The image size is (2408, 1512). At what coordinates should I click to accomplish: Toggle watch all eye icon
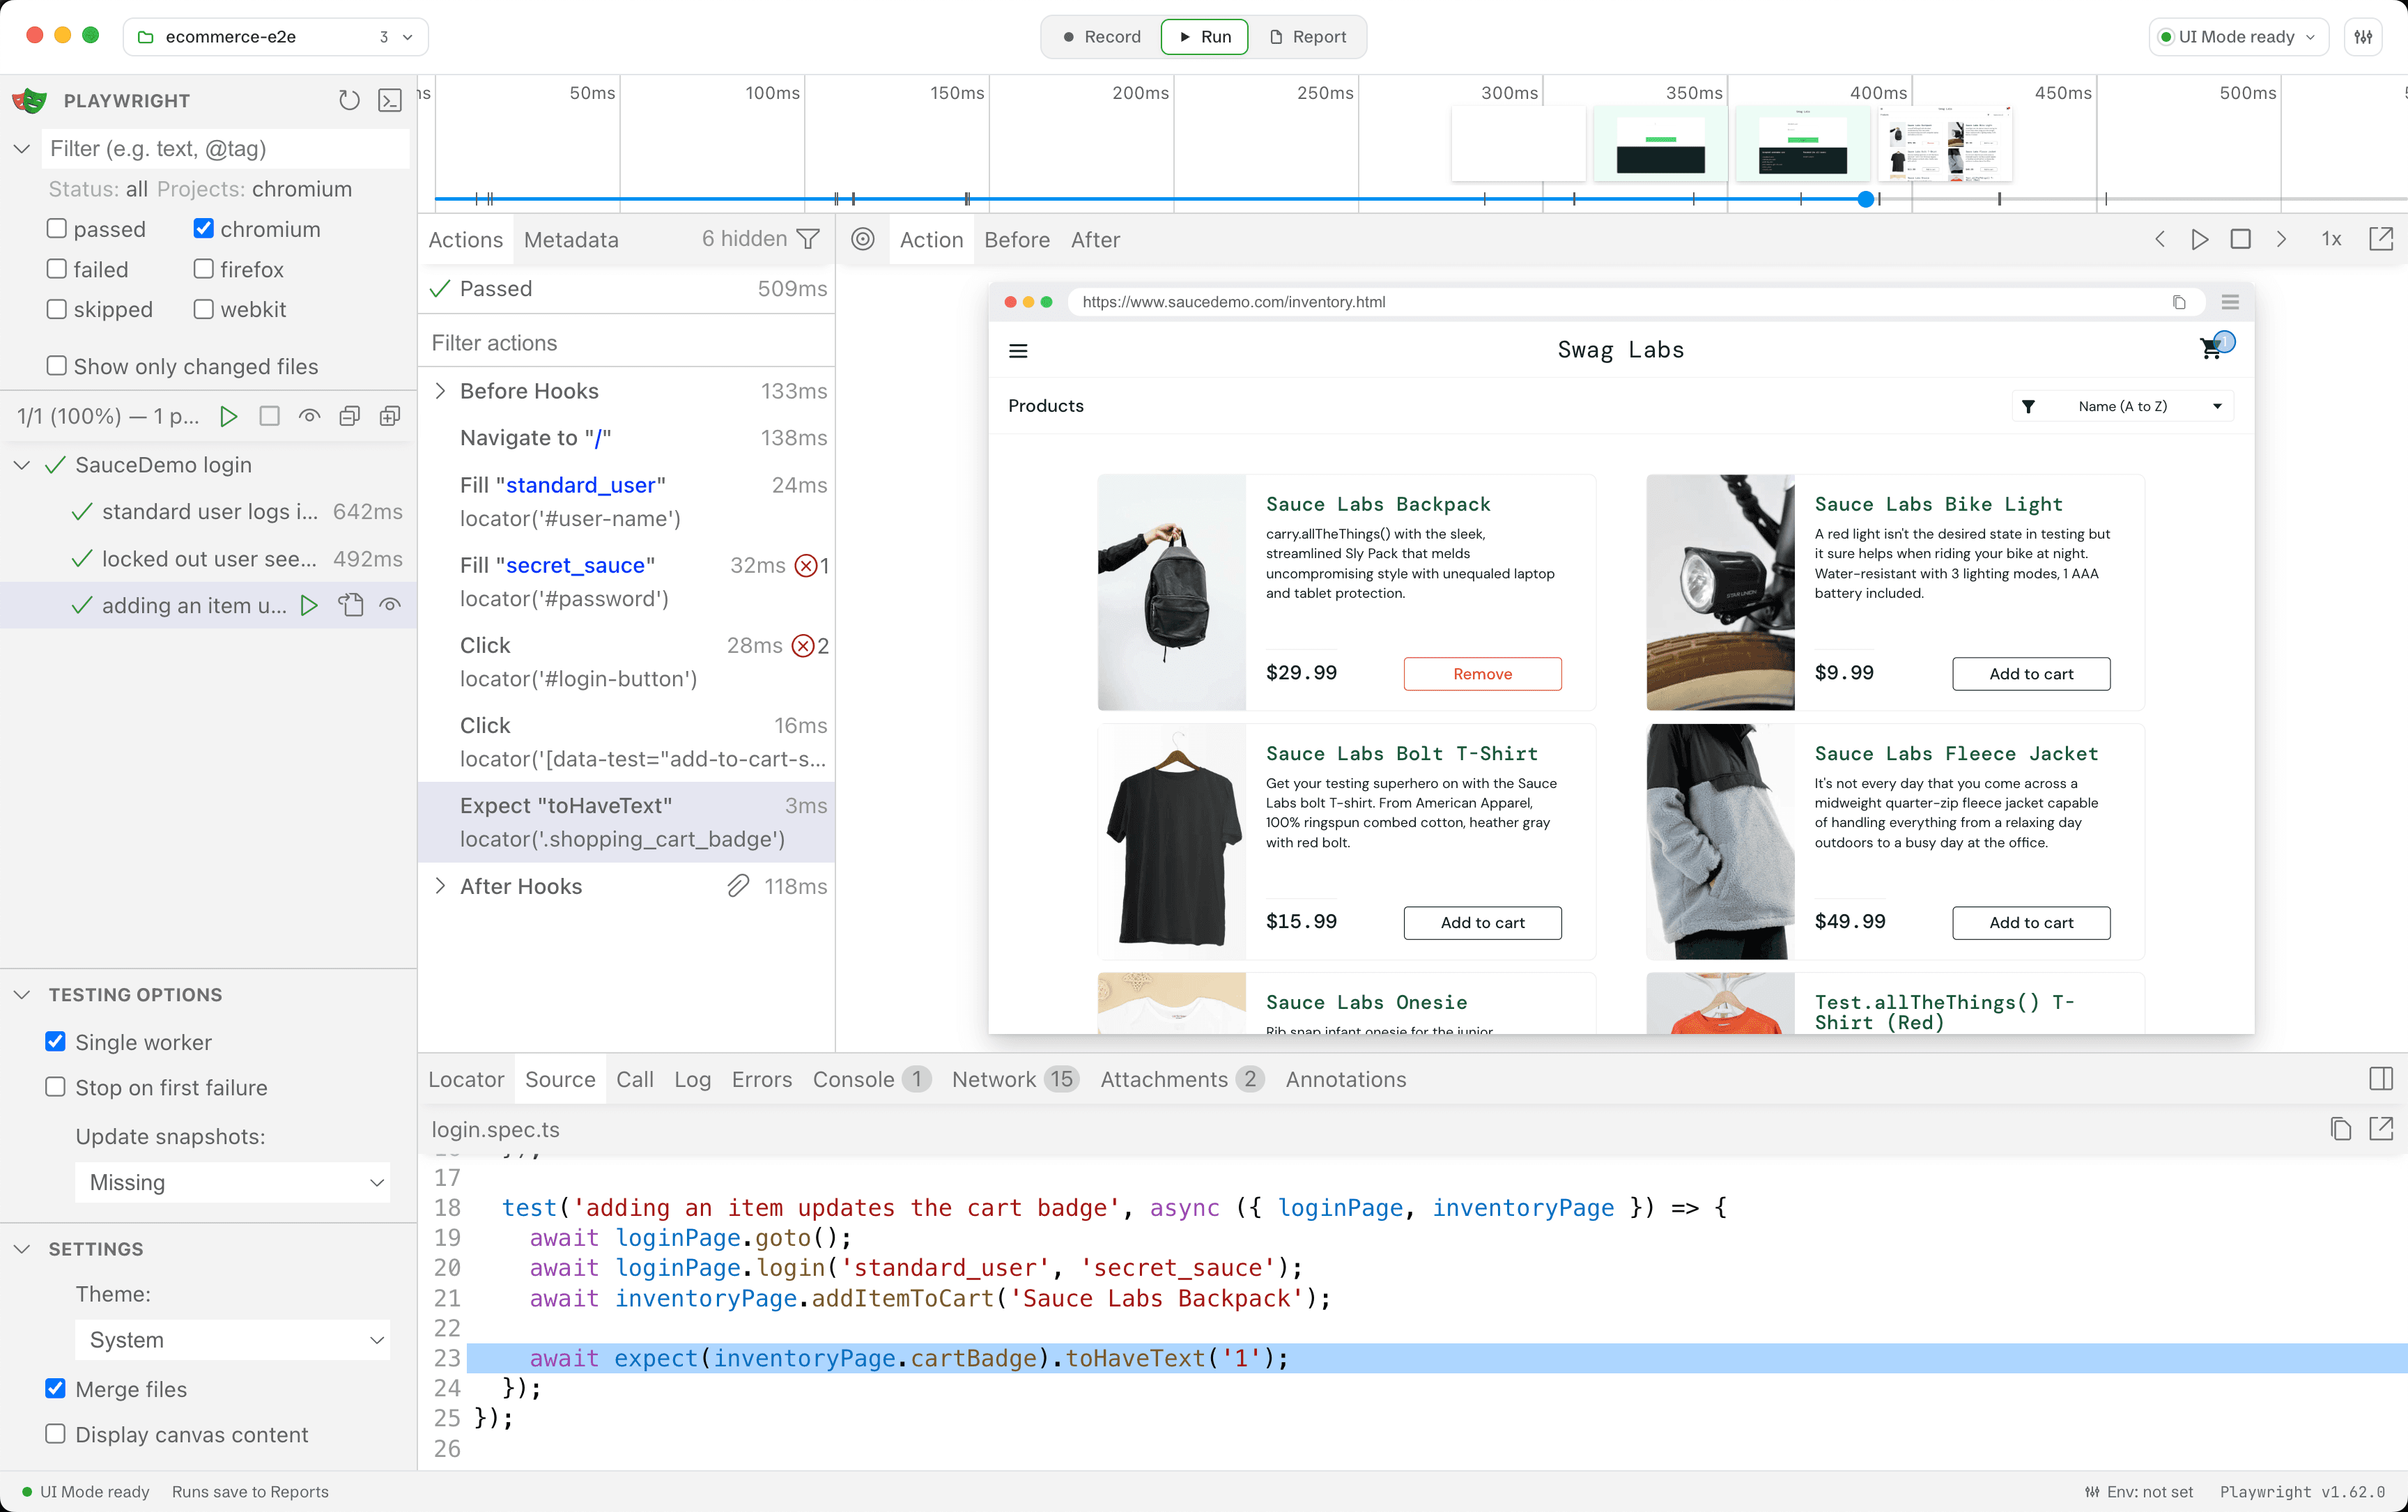(310, 416)
